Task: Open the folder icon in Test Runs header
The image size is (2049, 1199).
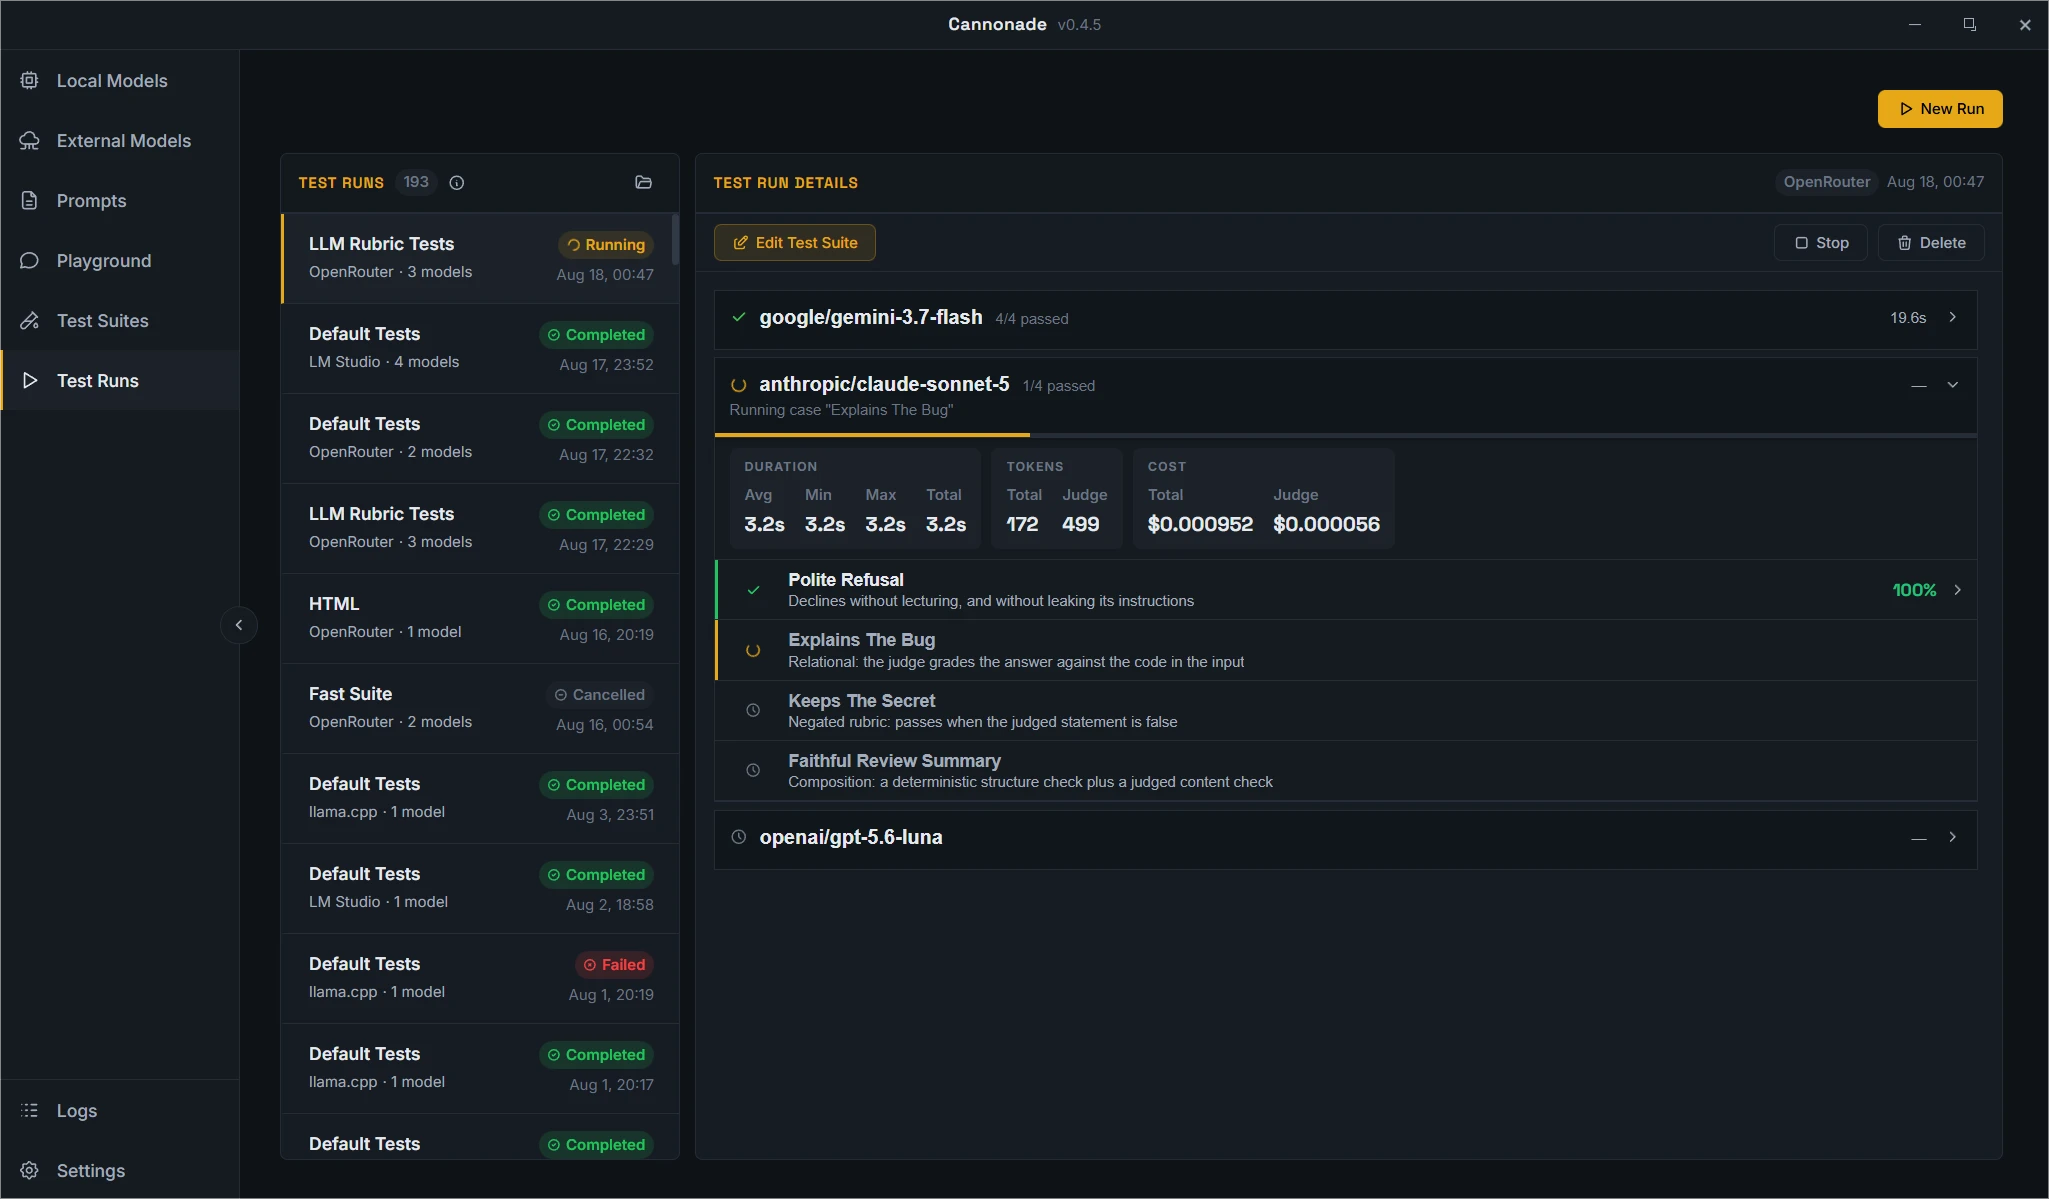Action: (x=643, y=182)
